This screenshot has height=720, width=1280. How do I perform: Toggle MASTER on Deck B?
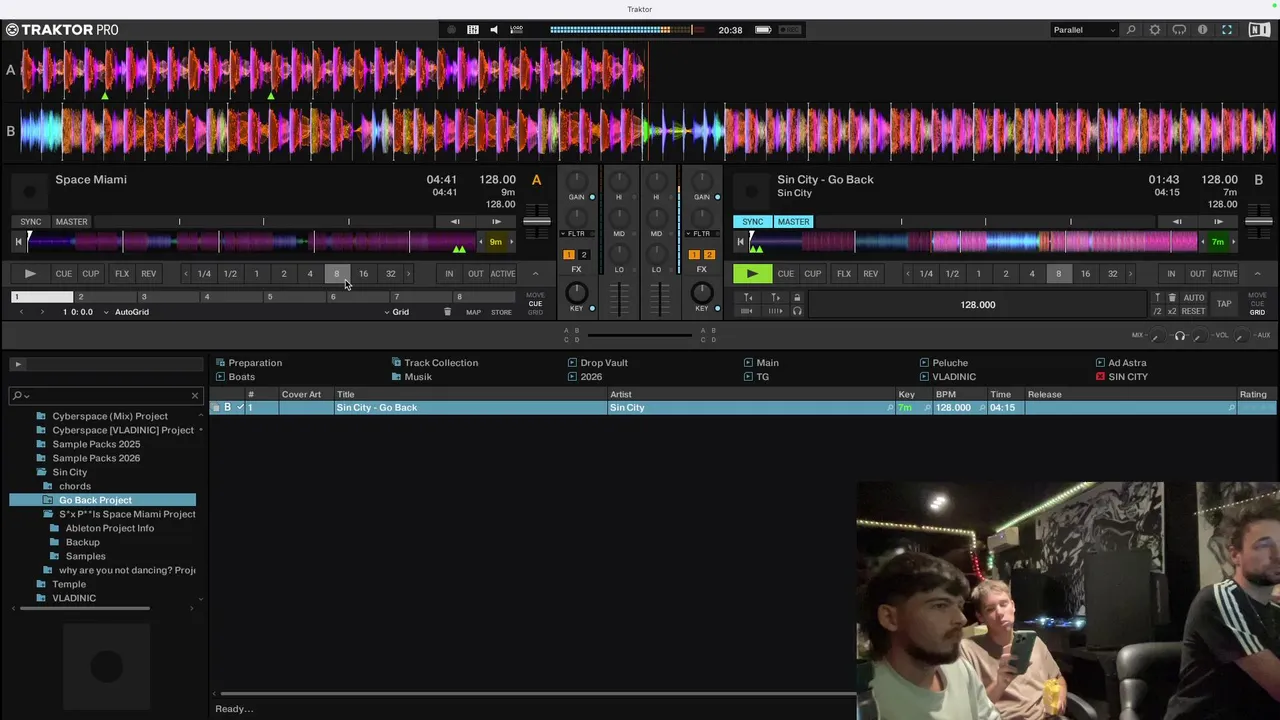tap(793, 222)
